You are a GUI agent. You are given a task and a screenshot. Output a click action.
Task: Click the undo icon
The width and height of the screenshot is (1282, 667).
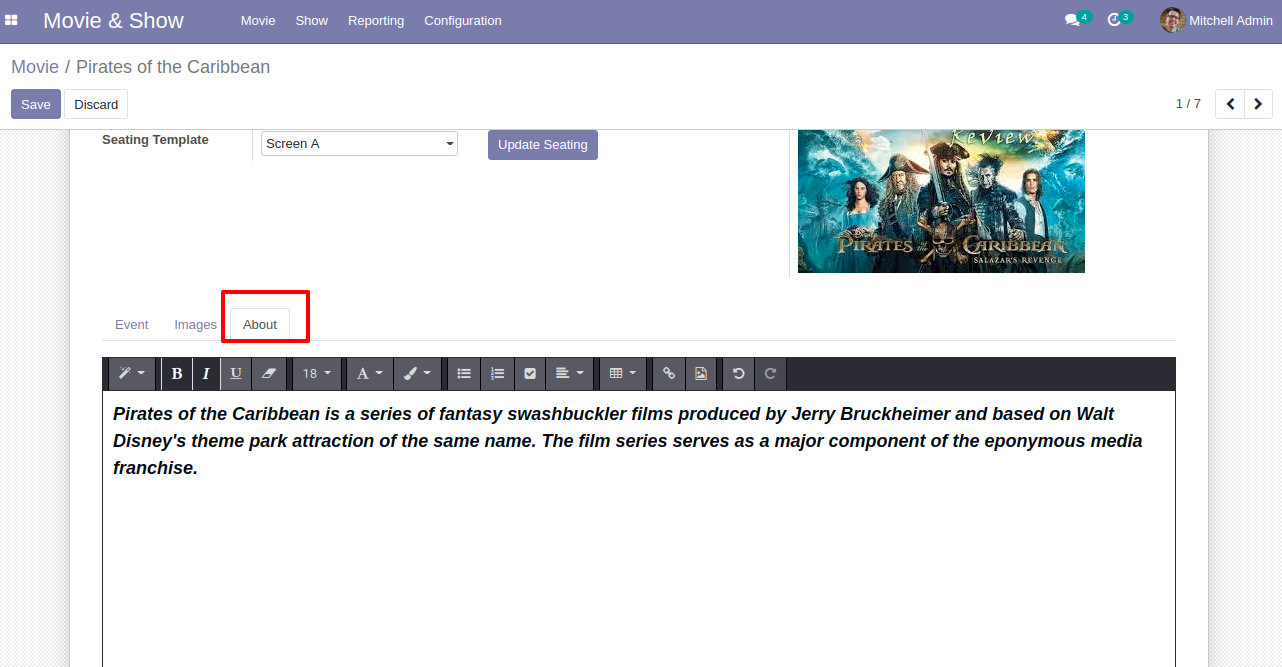739,373
